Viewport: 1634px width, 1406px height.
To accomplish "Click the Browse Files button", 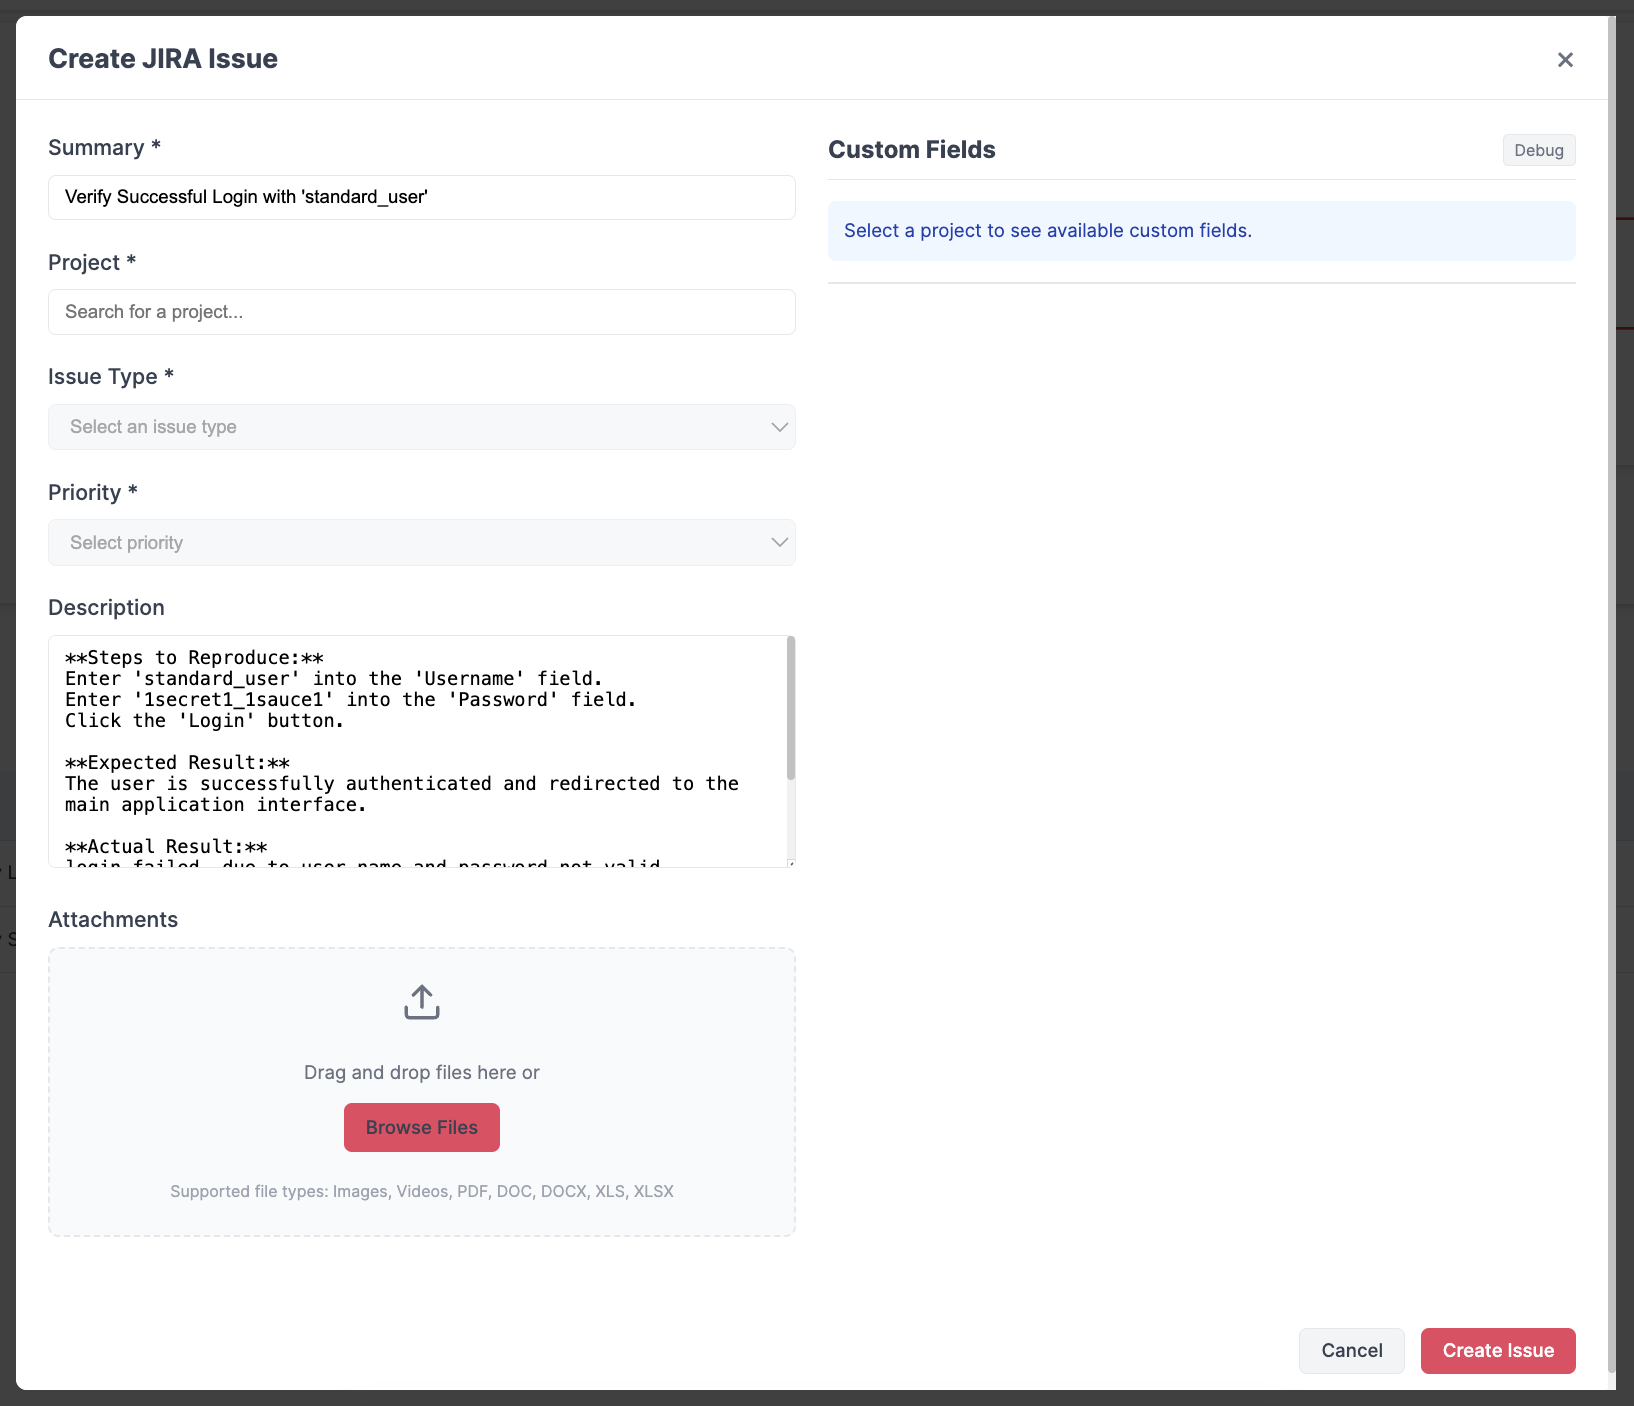I will tap(422, 1127).
